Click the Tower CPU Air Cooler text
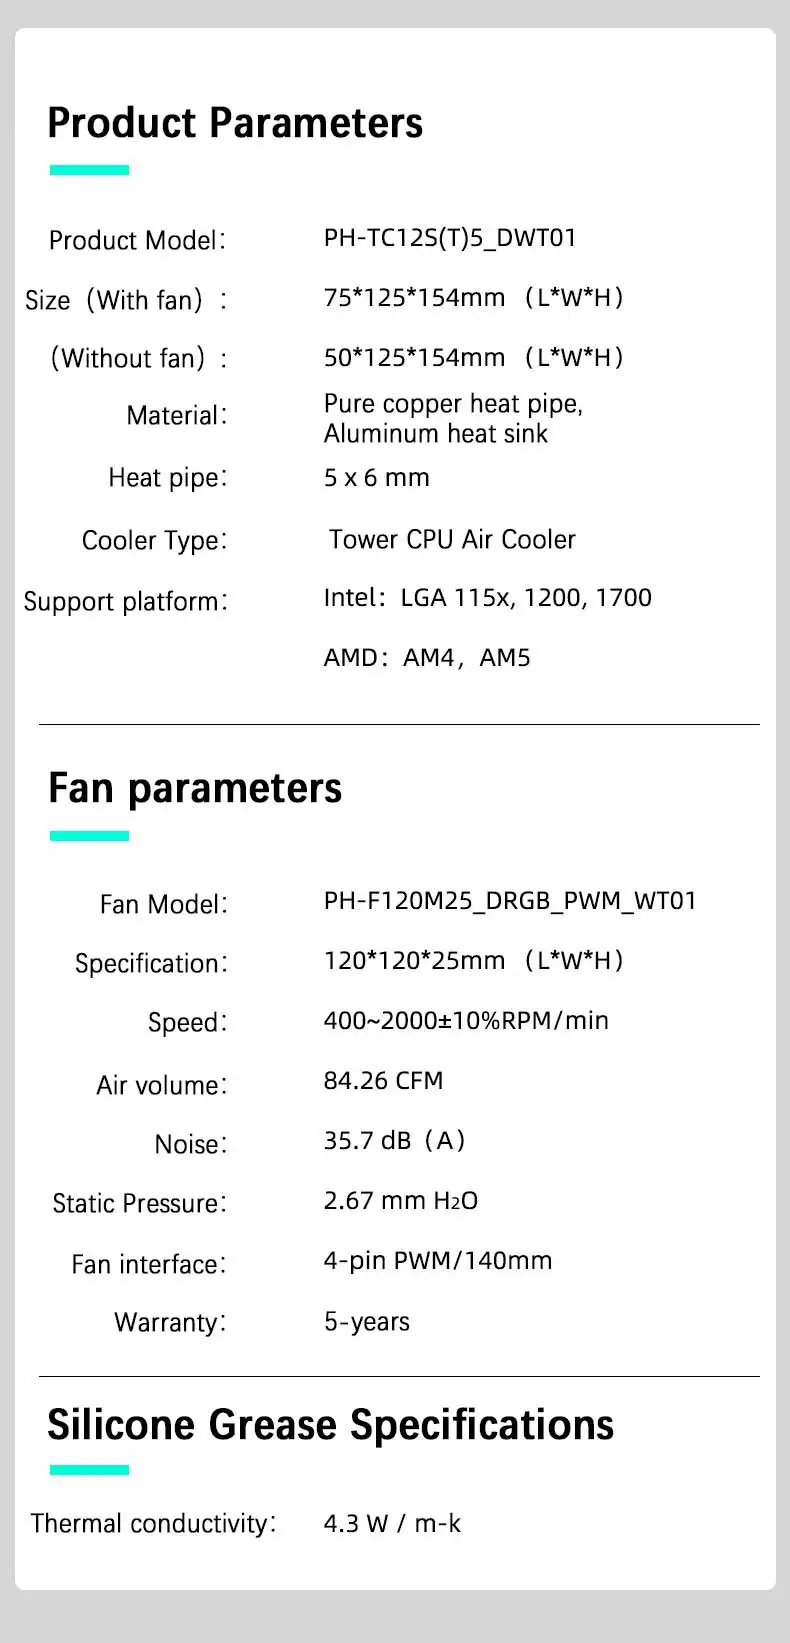 point(452,540)
